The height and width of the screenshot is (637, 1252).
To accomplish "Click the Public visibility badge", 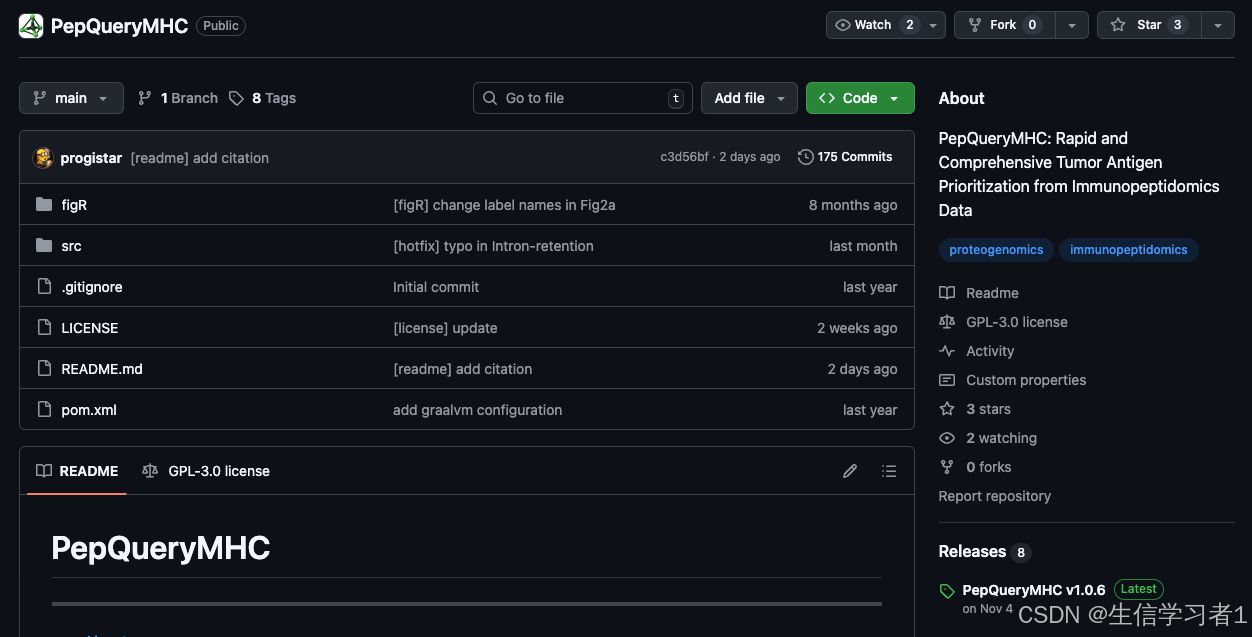I will click(221, 26).
